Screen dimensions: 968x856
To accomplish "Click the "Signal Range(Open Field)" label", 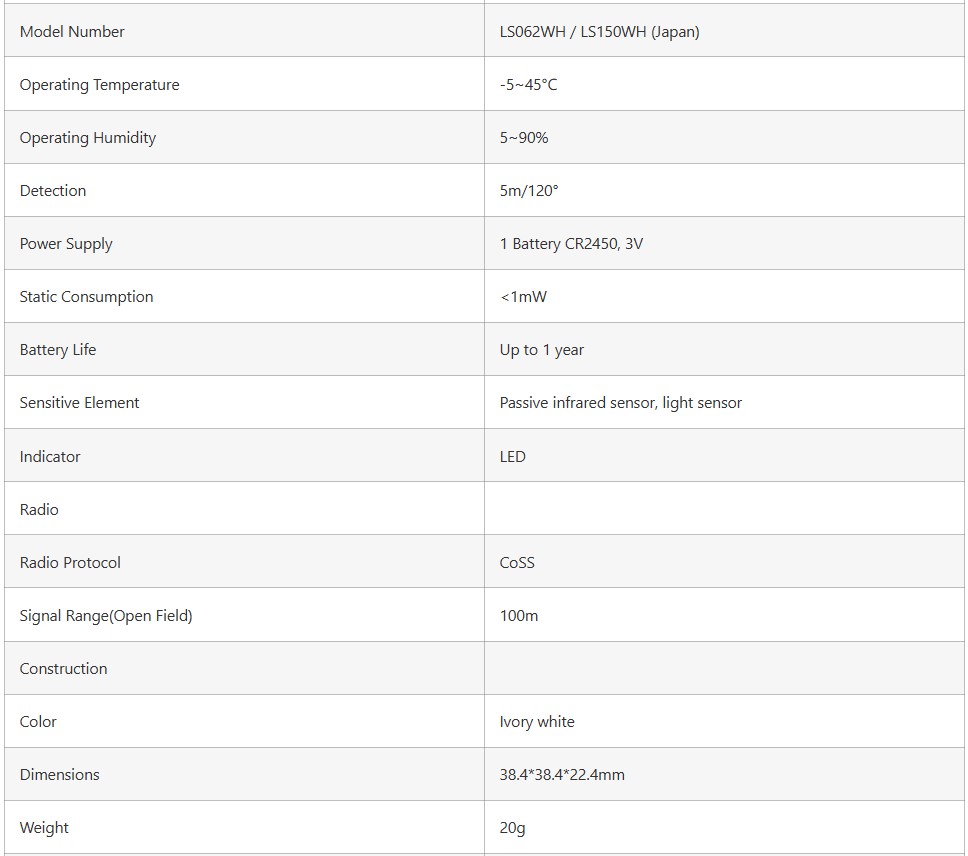I will [106, 616].
